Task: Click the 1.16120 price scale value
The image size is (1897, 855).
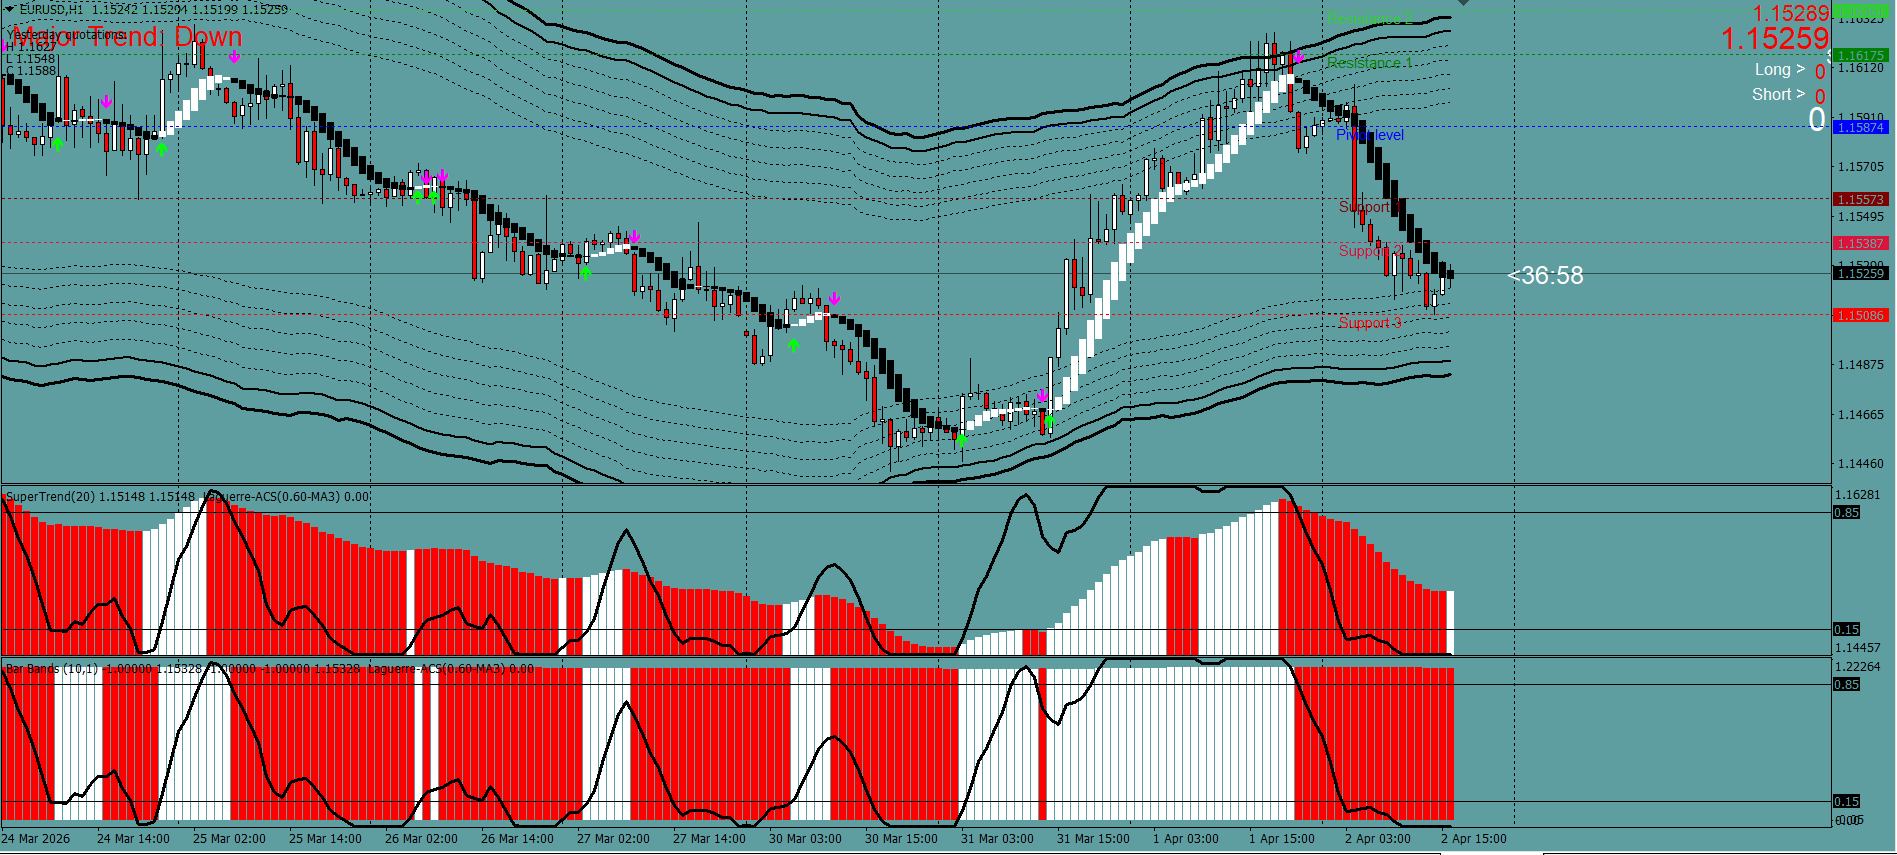Action: (1861, 68)
